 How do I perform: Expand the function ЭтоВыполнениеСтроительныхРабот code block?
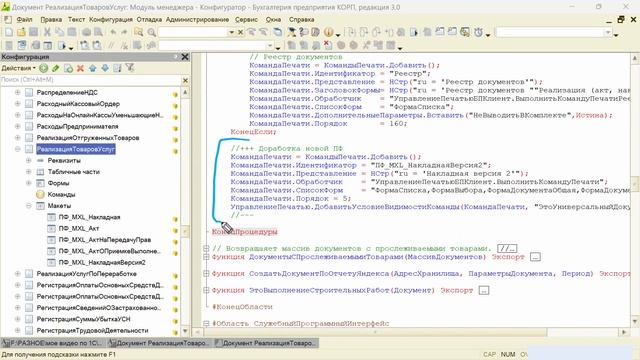pyautogui.click(x=206, y=290)
